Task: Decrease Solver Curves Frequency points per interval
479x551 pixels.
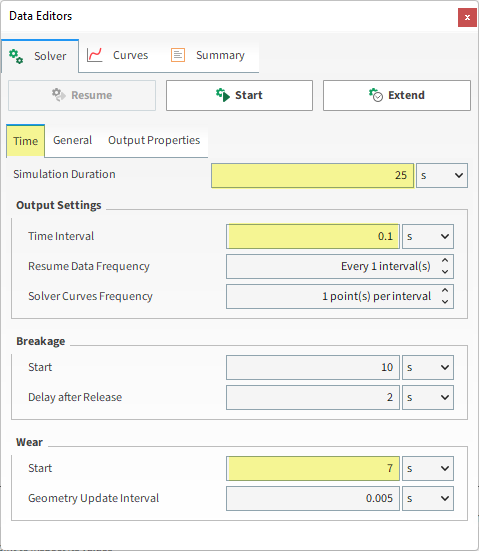Action: 445,302
